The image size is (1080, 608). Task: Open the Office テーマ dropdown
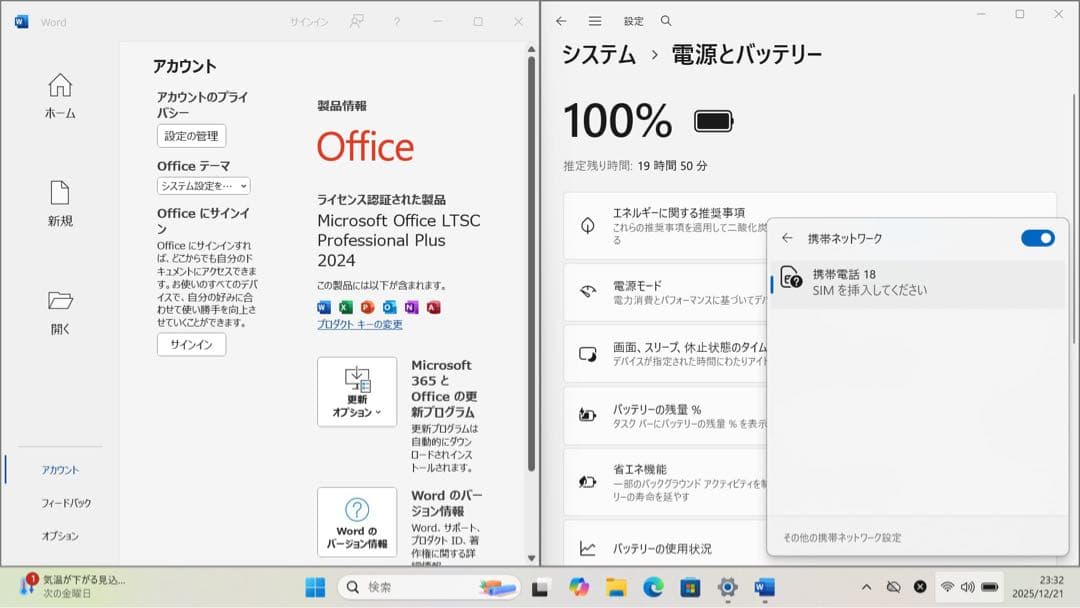(202, 185)
